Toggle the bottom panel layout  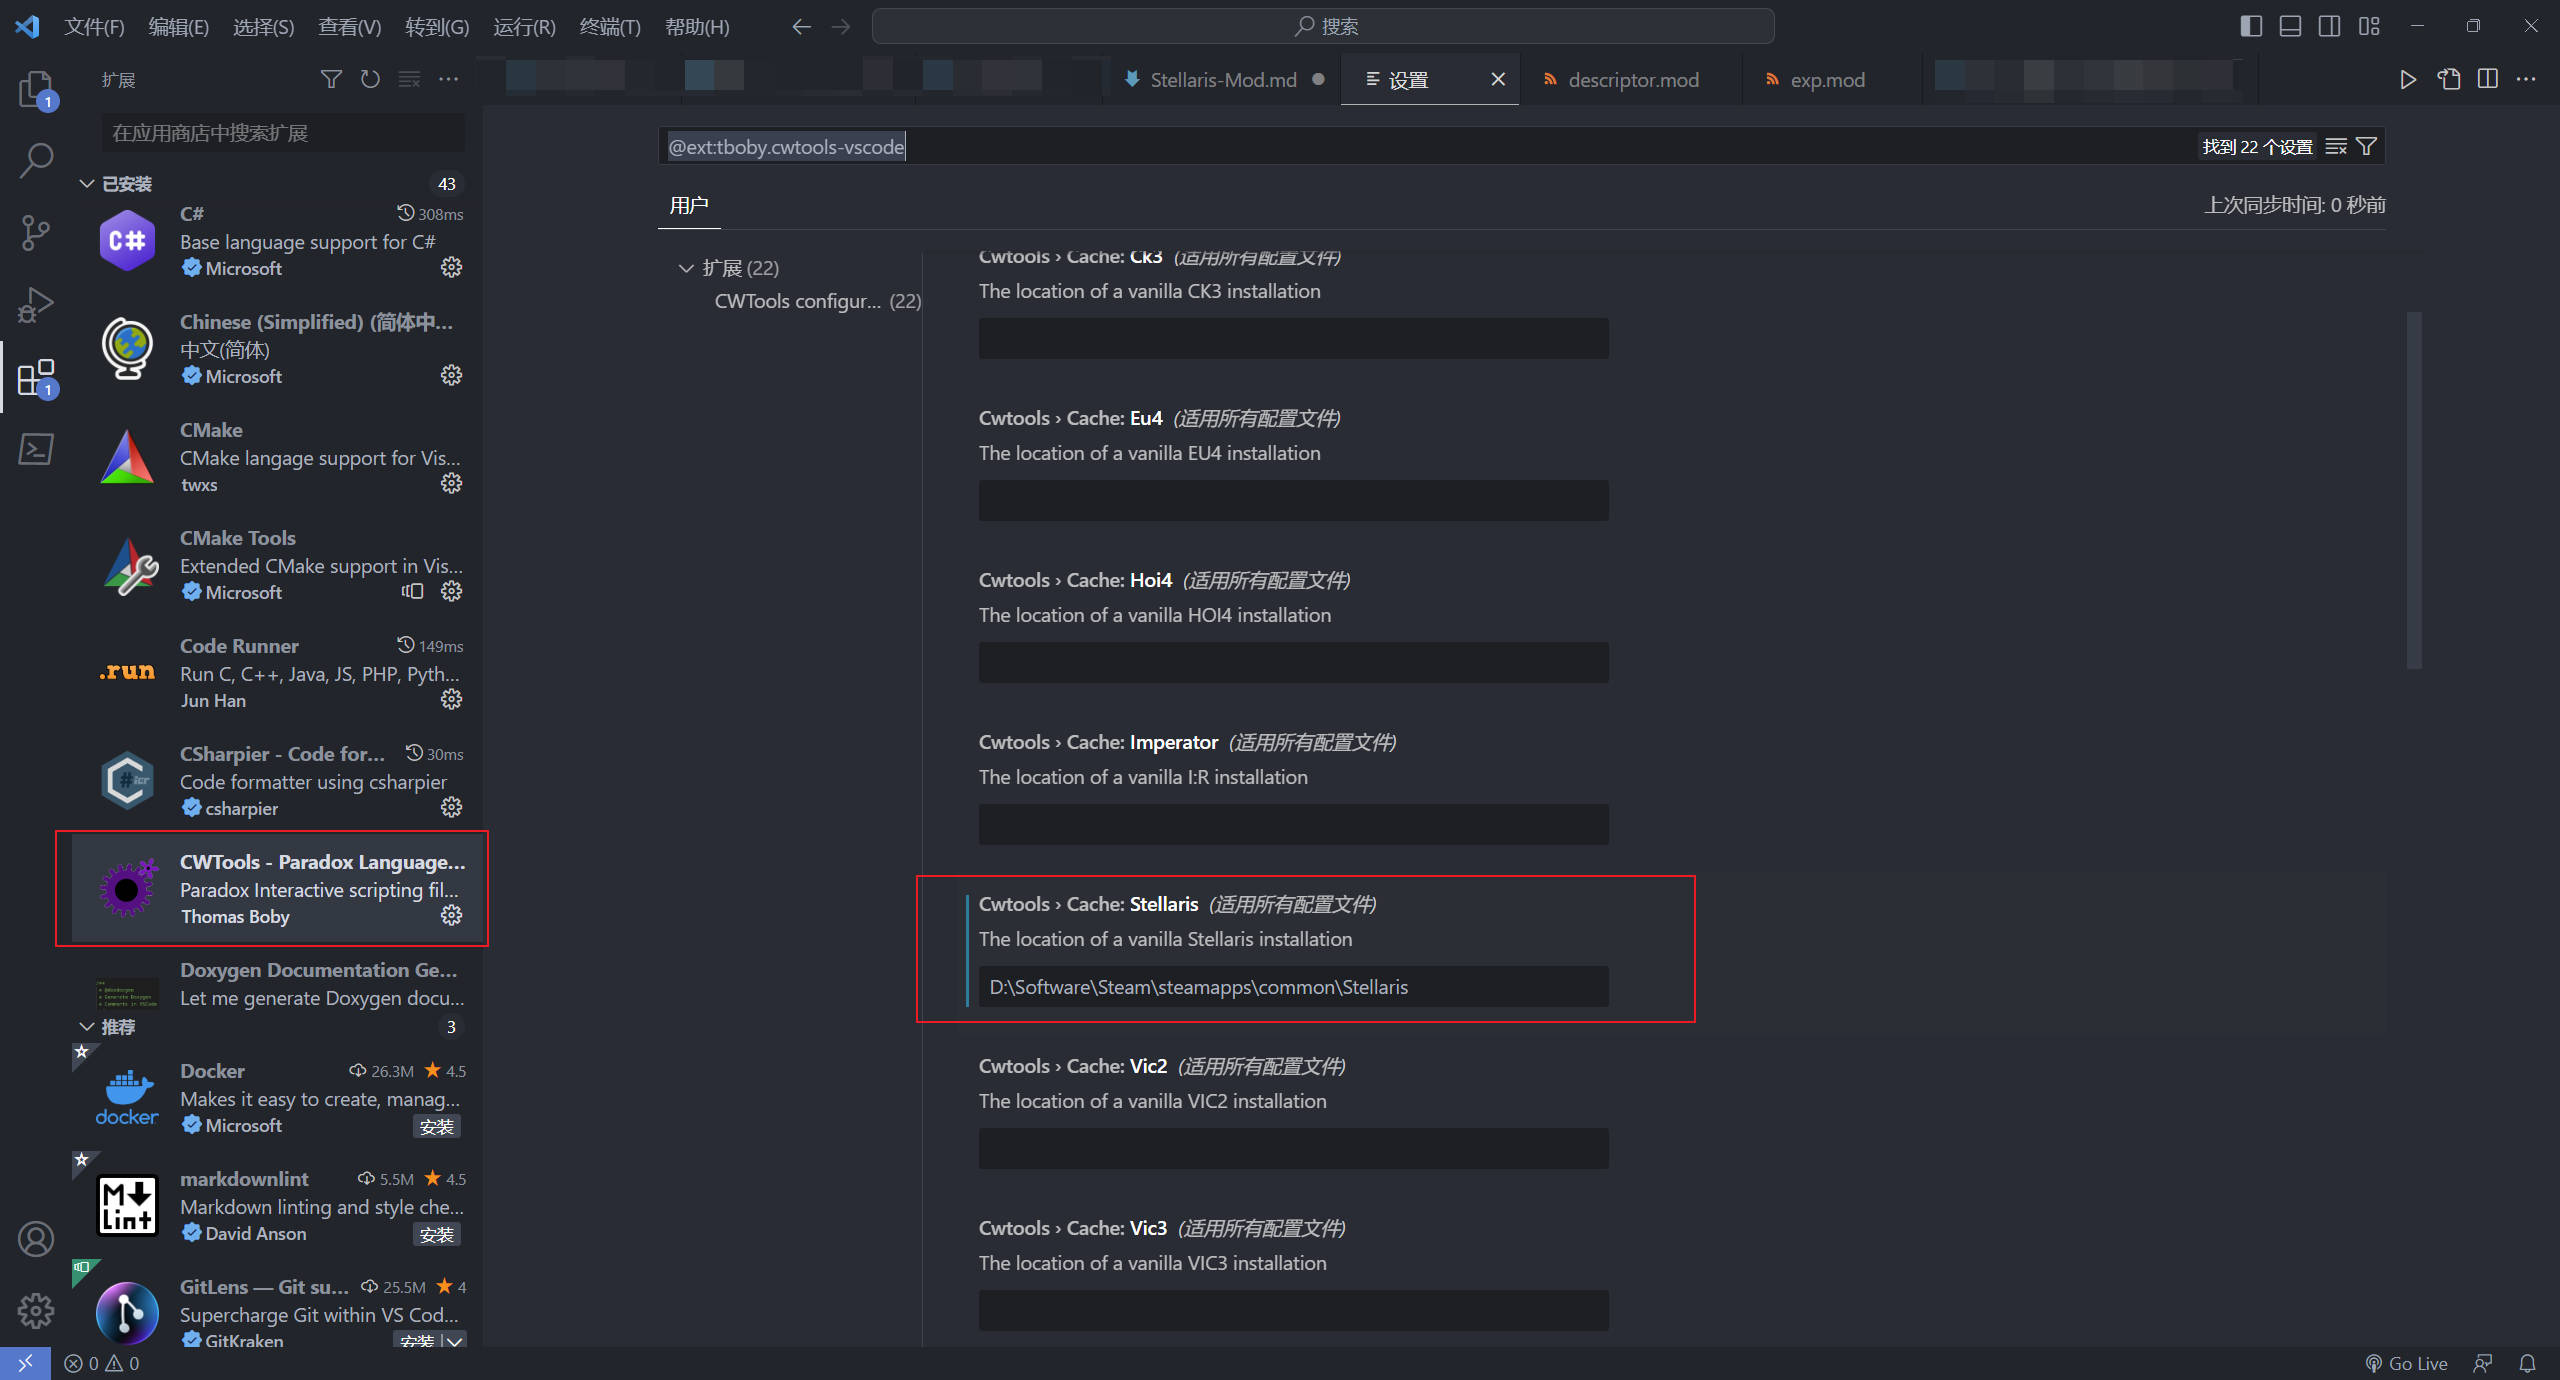2290,26
